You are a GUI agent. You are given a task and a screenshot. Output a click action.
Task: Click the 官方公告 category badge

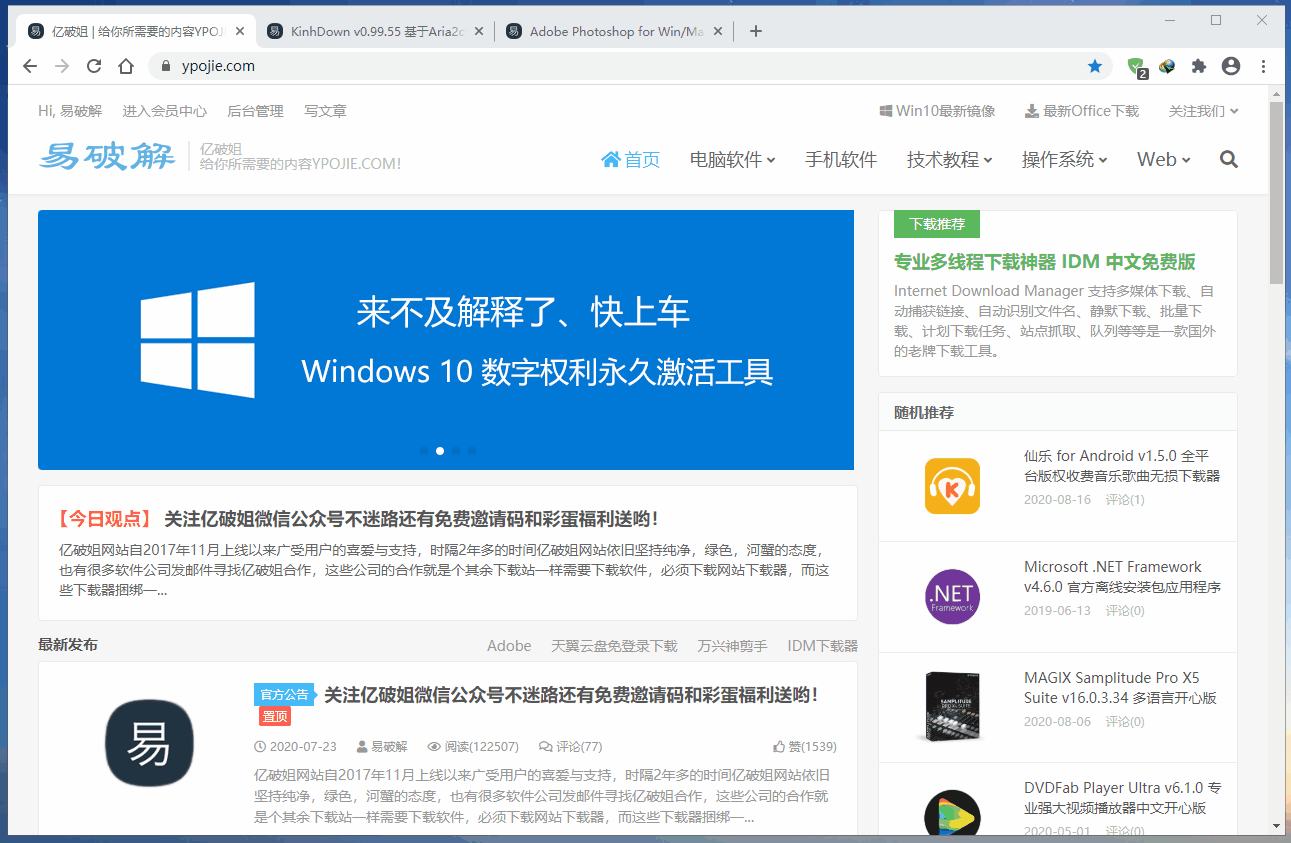point(284,695)
